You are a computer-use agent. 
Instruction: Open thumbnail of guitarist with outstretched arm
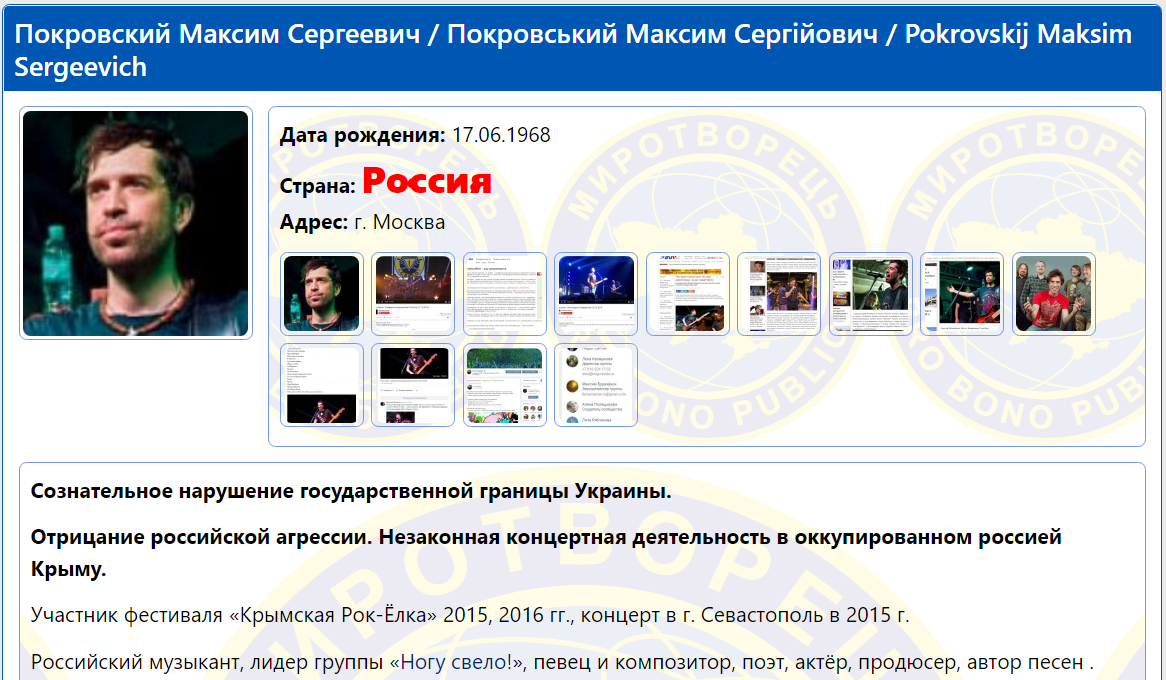click(x=962, y=294)
